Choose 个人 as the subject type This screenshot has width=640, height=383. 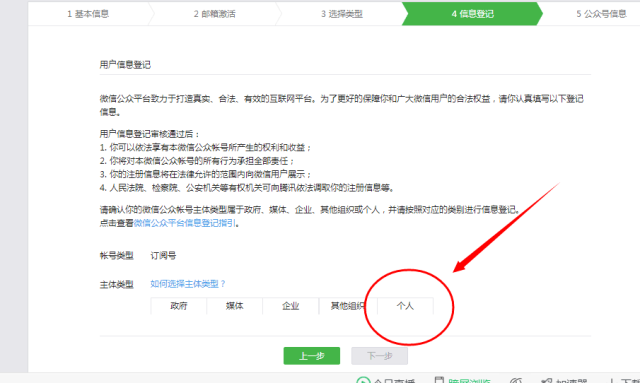click(405, 306)
